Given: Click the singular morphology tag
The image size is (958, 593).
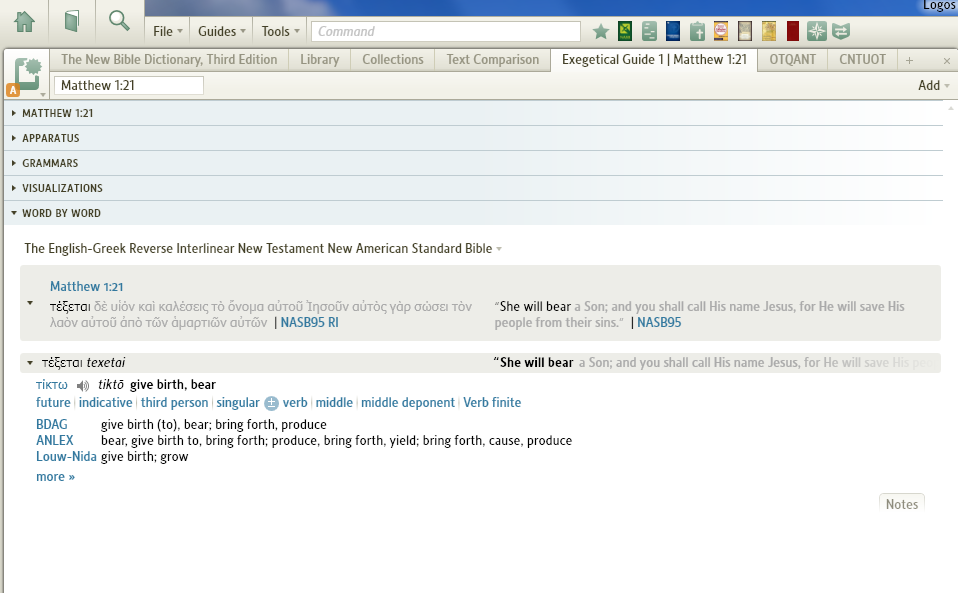Looking at the screenshot, I should pyautogui.click(x=238, y=402).
